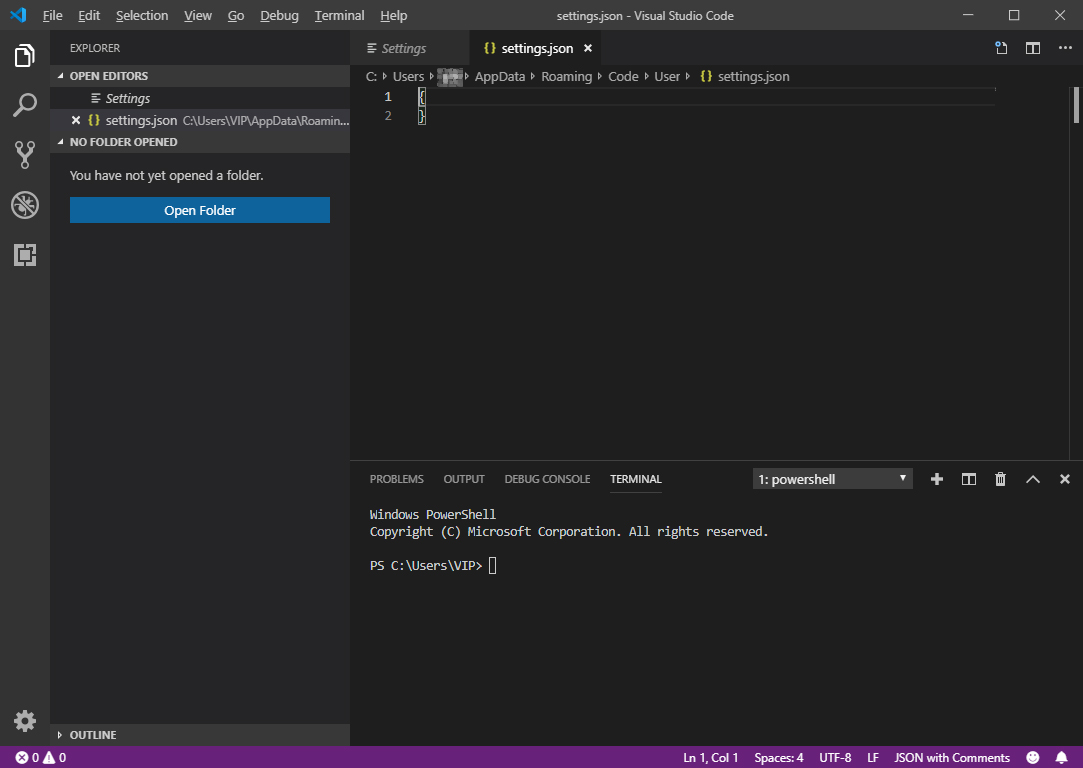Click the Code breadcrumb segment
The height and width of the screenshot is (768, 1083).
[x=623, y=77]
